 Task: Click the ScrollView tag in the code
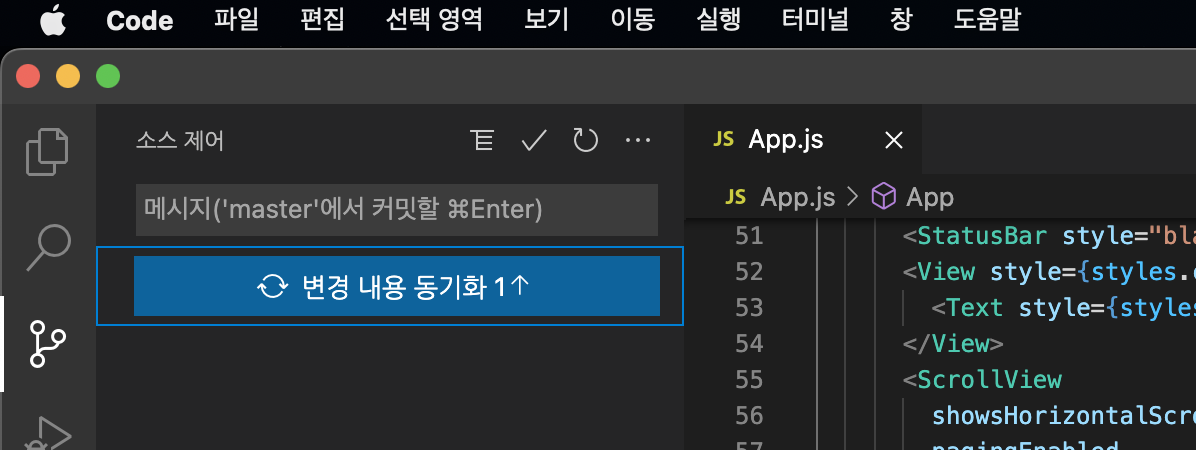989,379
